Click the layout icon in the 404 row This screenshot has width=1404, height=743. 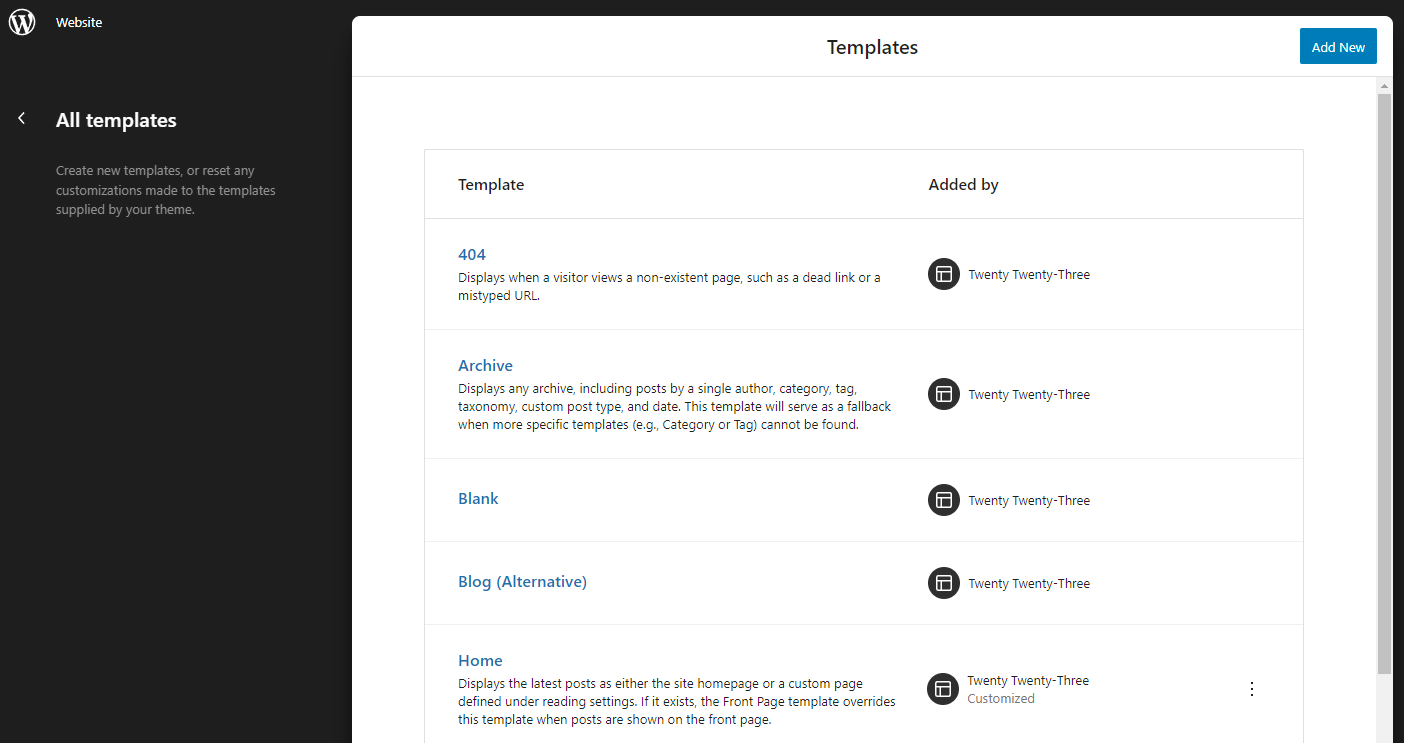(x=943, y=274)
